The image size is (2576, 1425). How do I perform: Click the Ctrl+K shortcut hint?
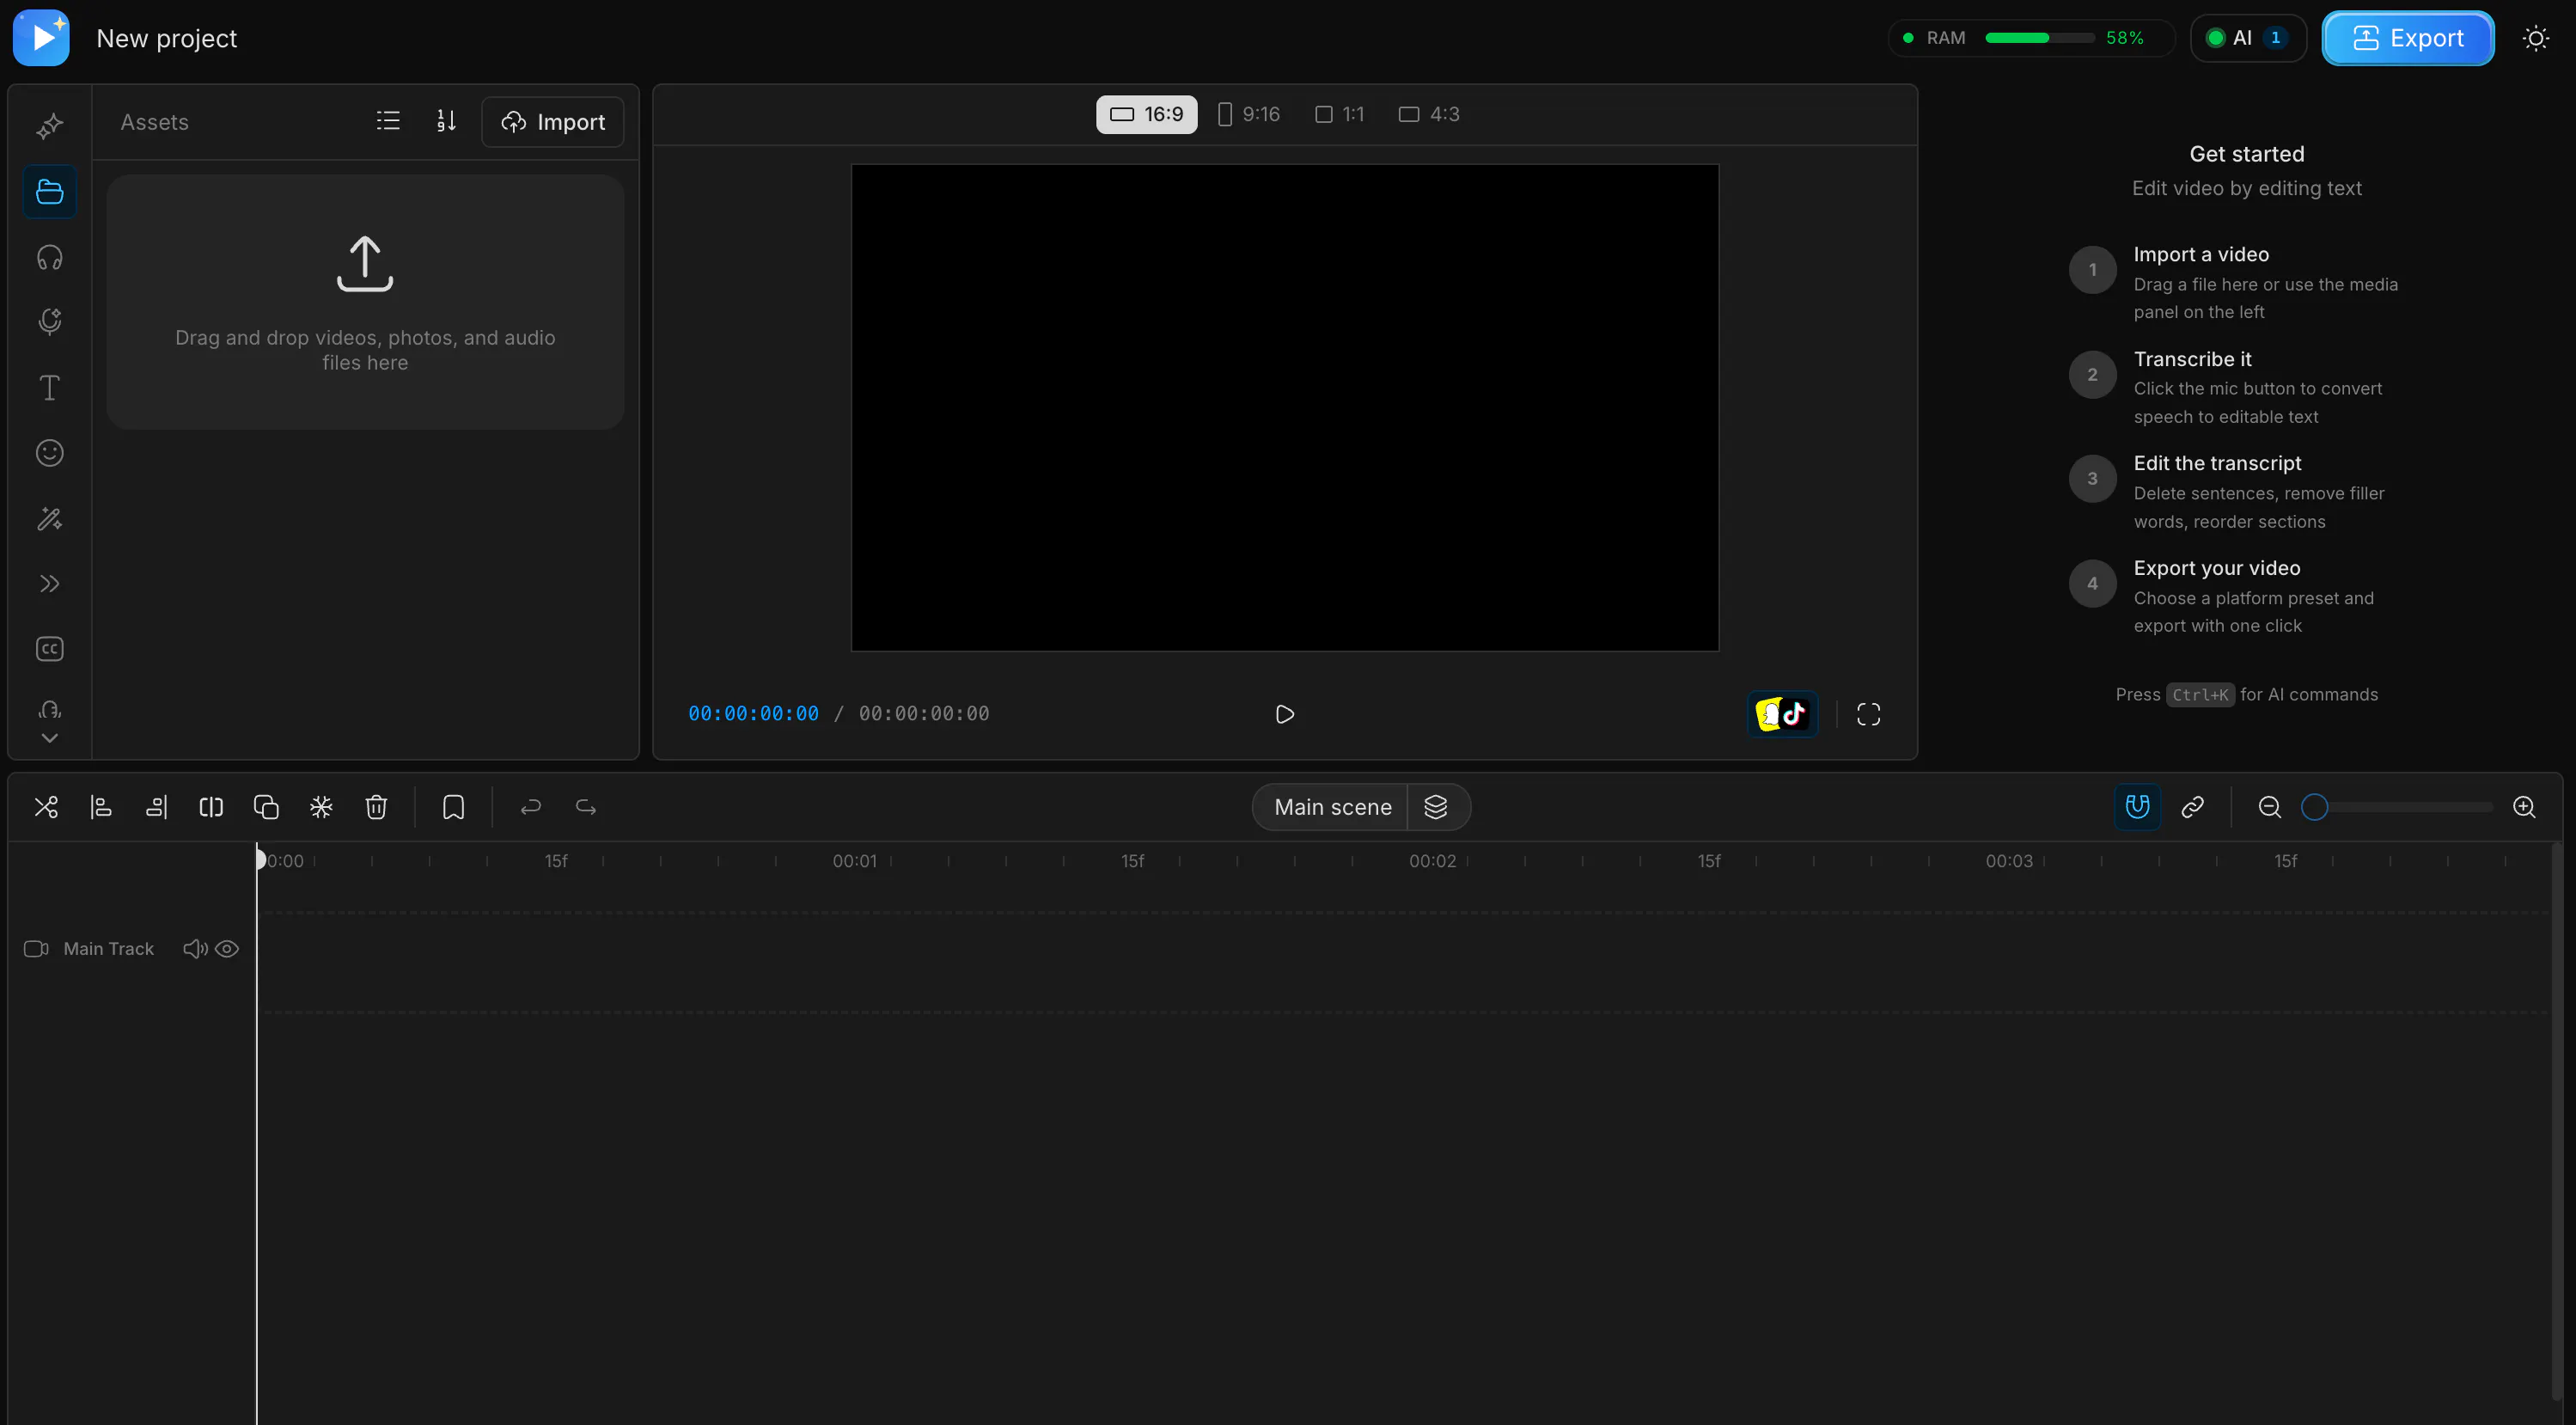pos(2200,695)
